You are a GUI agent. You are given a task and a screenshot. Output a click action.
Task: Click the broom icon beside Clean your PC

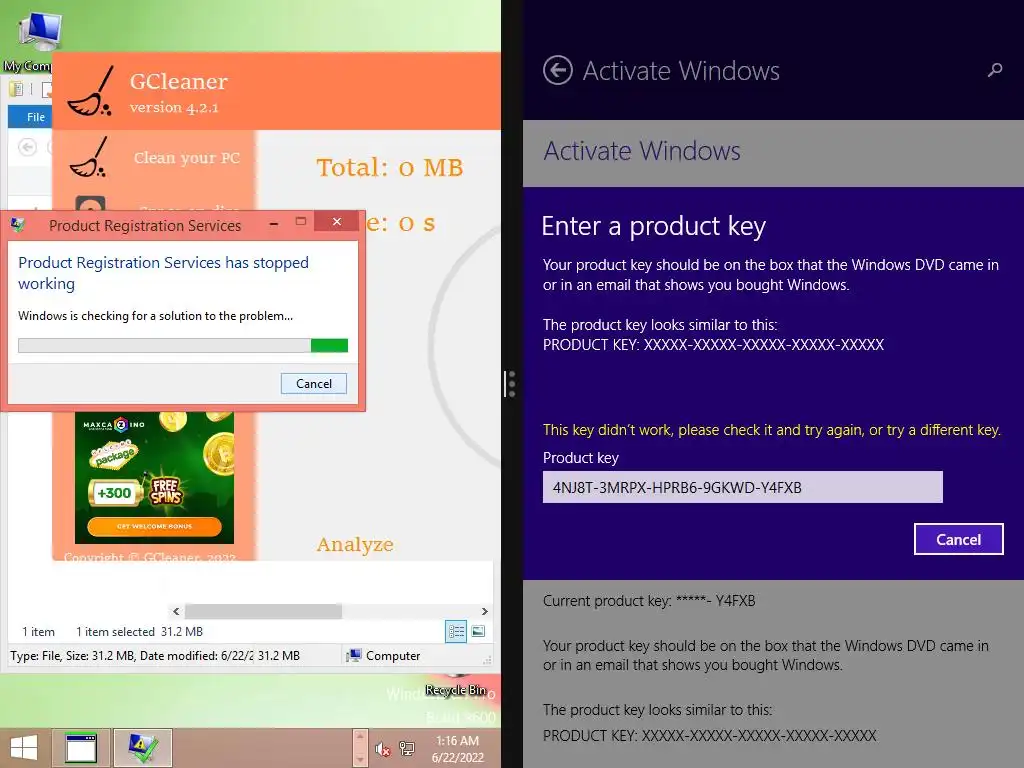pos(88,157)
